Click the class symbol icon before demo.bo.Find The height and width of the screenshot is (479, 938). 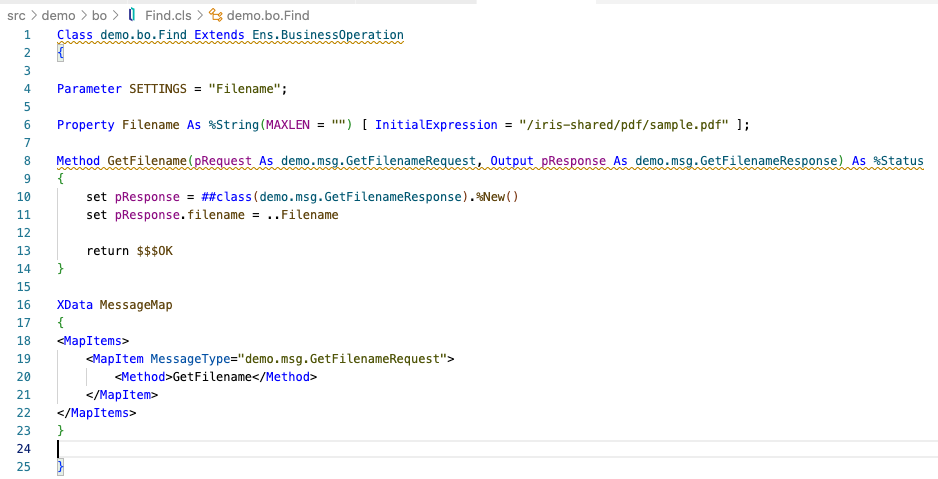pyautogui.click(x=216, y=16)
